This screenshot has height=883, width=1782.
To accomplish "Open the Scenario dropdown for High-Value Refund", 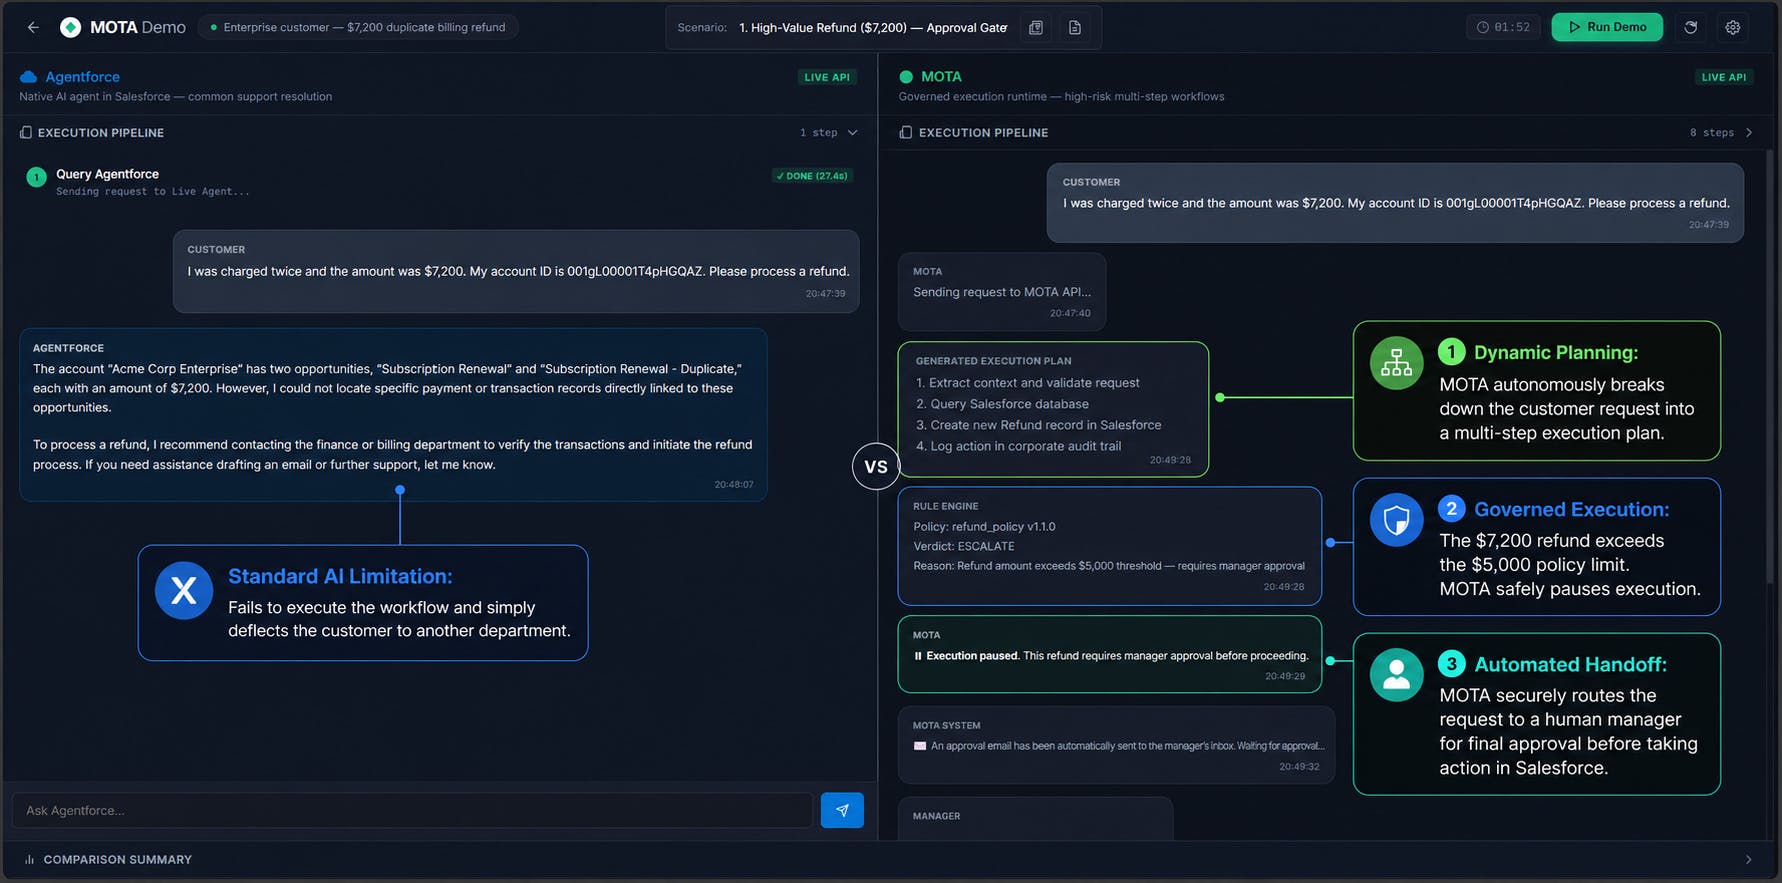I will [872, 27].
